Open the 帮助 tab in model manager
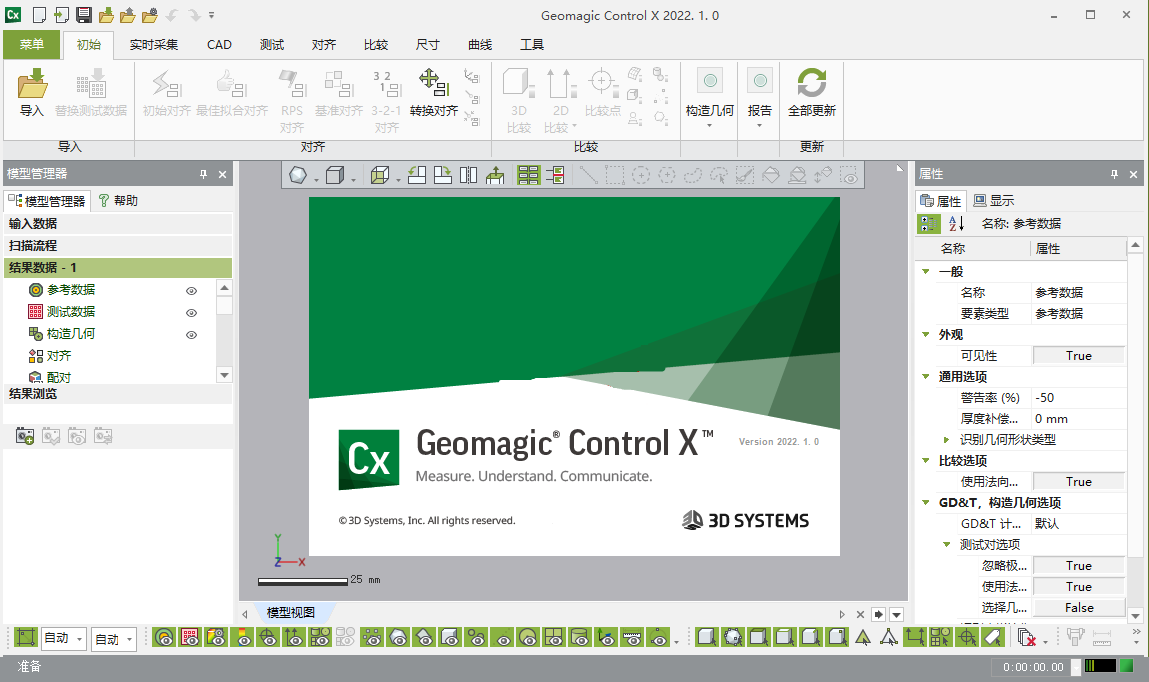Image resolution: width=1149 pixels, height=682 pixels. coord(118,201)
